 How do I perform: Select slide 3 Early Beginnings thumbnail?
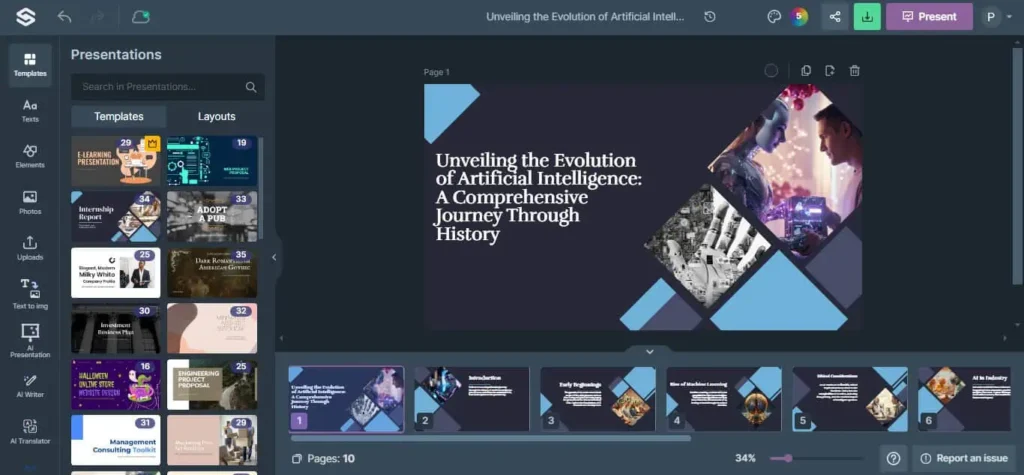pyautogui.click(x=598, y=398)
